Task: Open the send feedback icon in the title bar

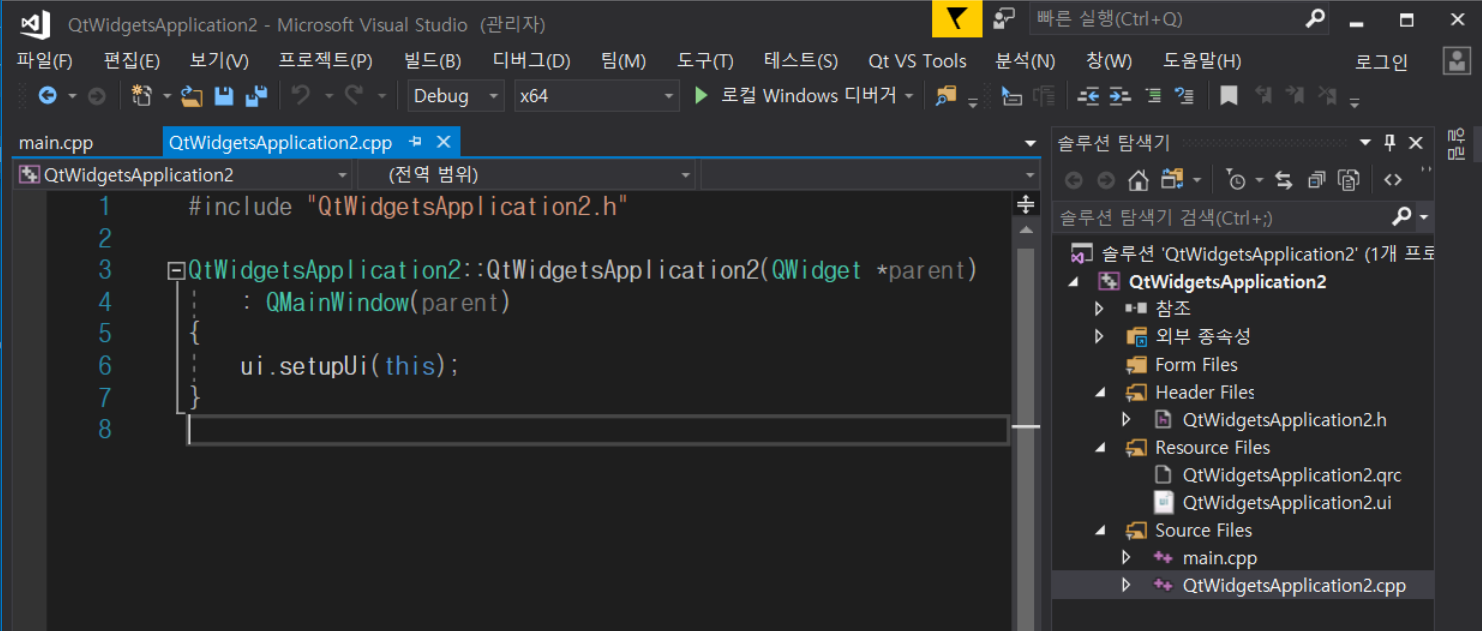Action: [x=1004, y=19]
